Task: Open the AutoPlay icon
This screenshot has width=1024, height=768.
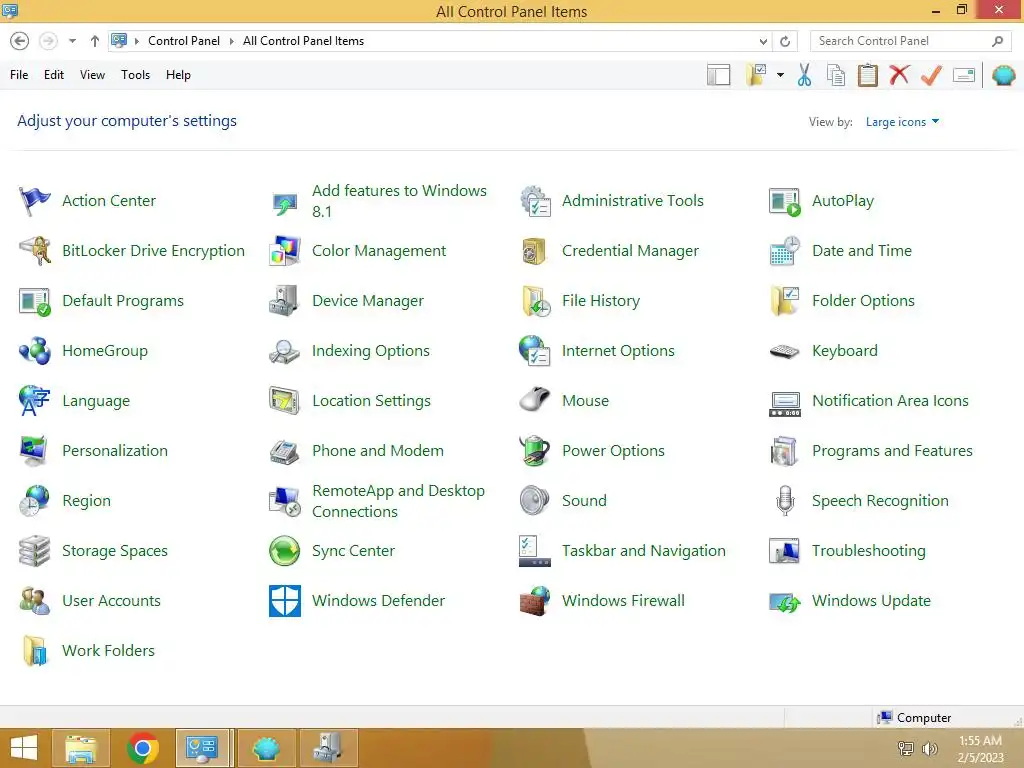Action: tap(785, 200)
